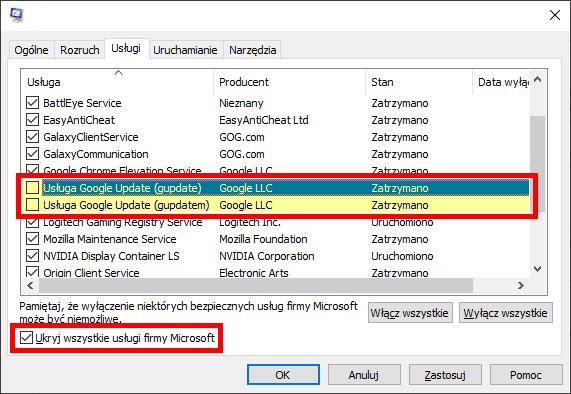Uncheck the BattlEye Service checkbox

[x=32, y=103]
